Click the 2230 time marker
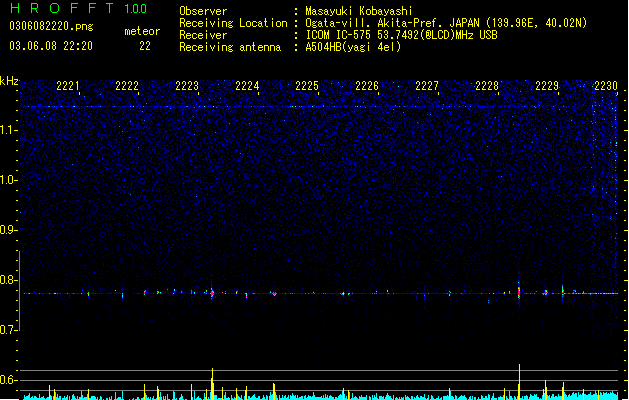The image size is (629, 400). pos(606,86)
